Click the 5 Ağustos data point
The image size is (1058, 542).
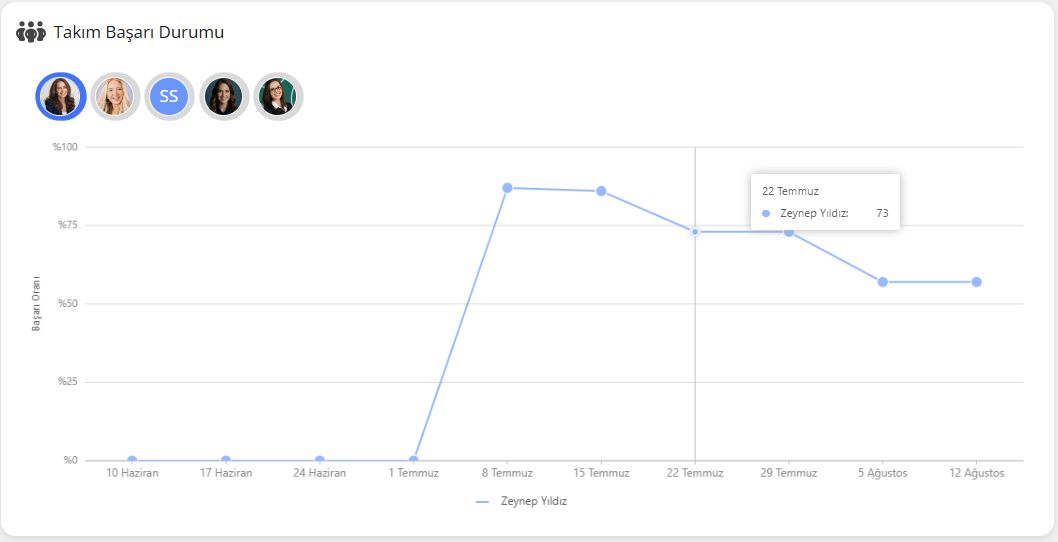coord(882,282)
